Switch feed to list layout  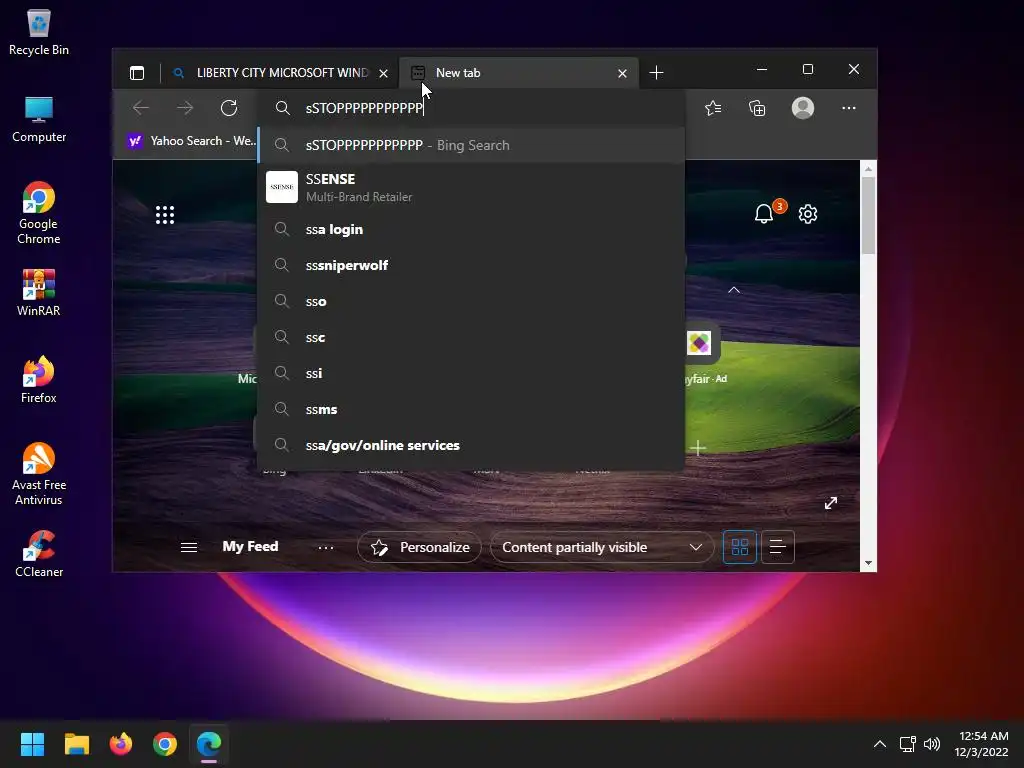coord(778,547)
